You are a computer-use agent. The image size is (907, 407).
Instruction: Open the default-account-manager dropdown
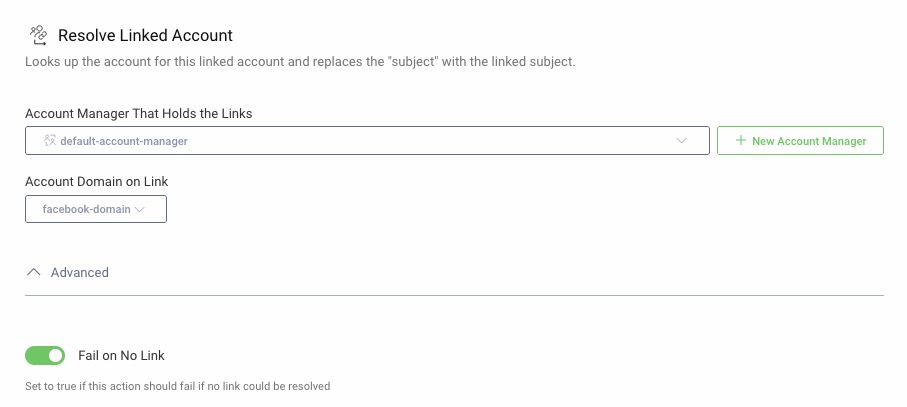click(x=367, y=141)
